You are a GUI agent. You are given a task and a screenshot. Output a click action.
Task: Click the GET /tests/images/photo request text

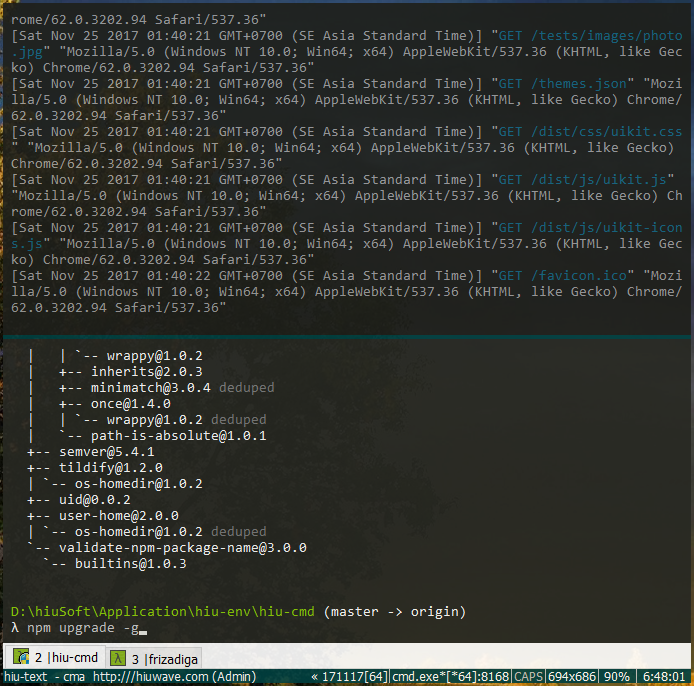[x=590, y=35]
